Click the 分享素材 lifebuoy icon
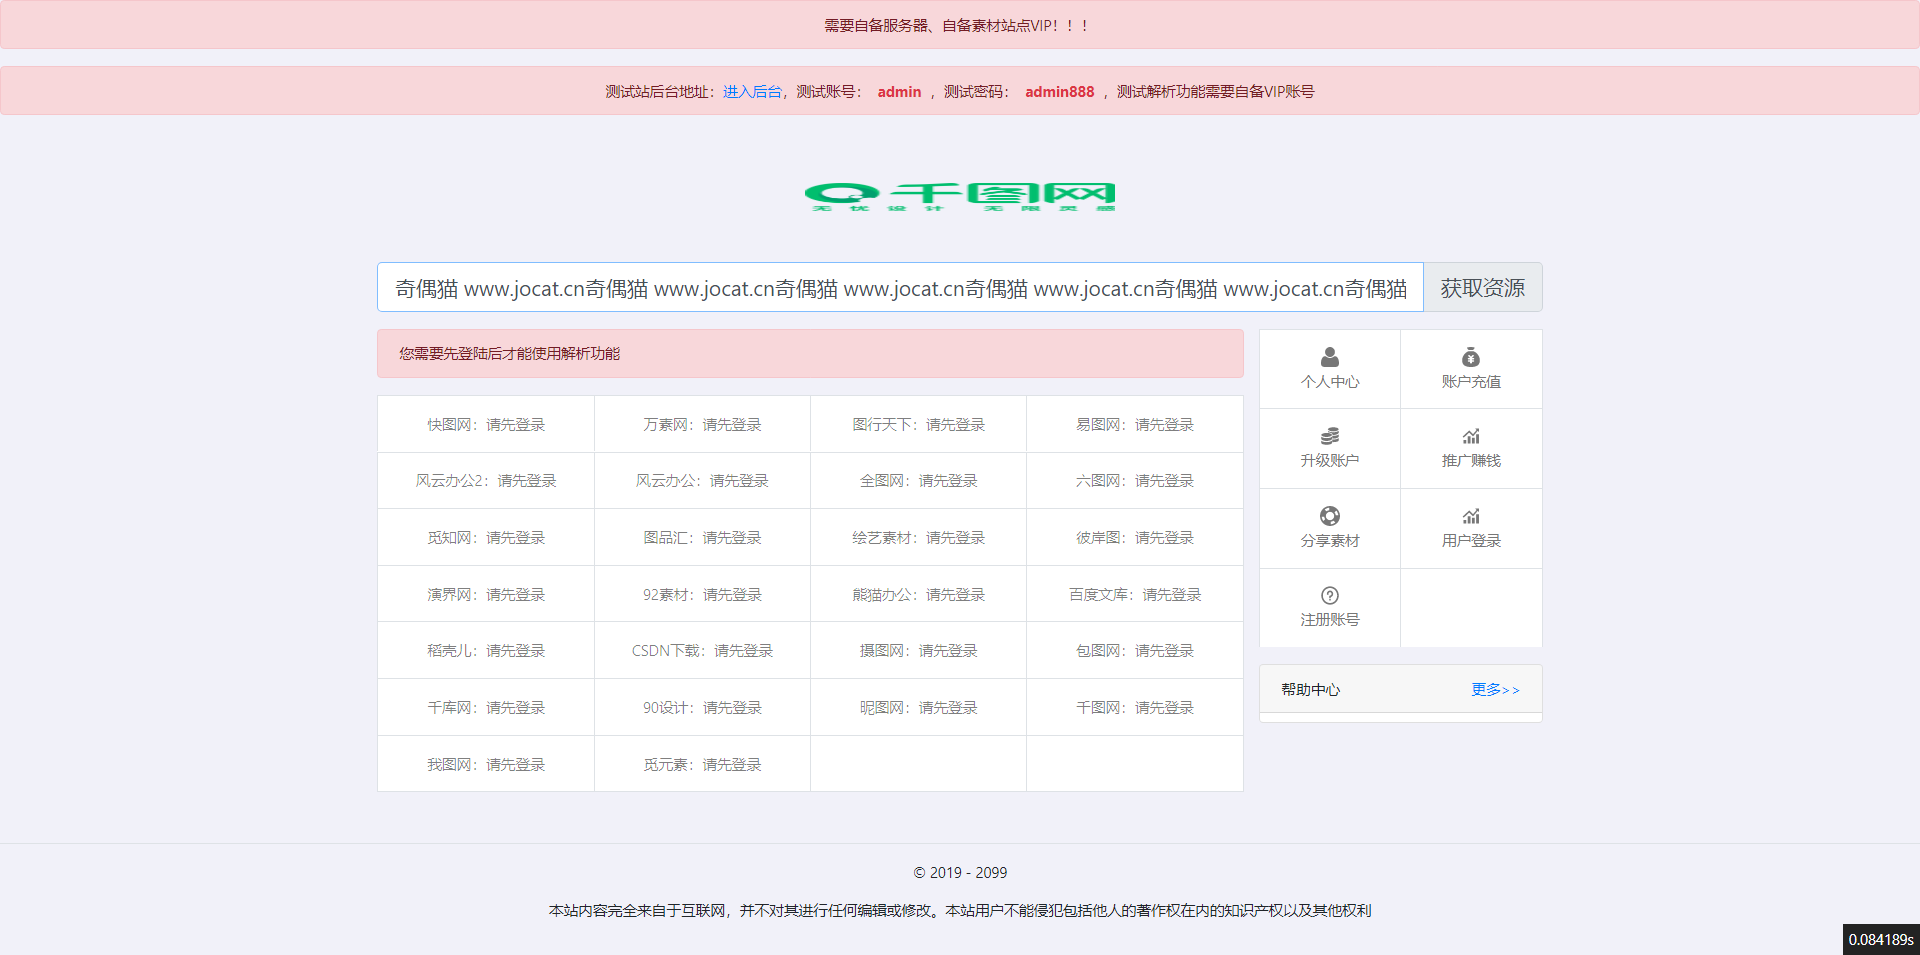This screenshot has height=955, width=1920. [1329, 516]
